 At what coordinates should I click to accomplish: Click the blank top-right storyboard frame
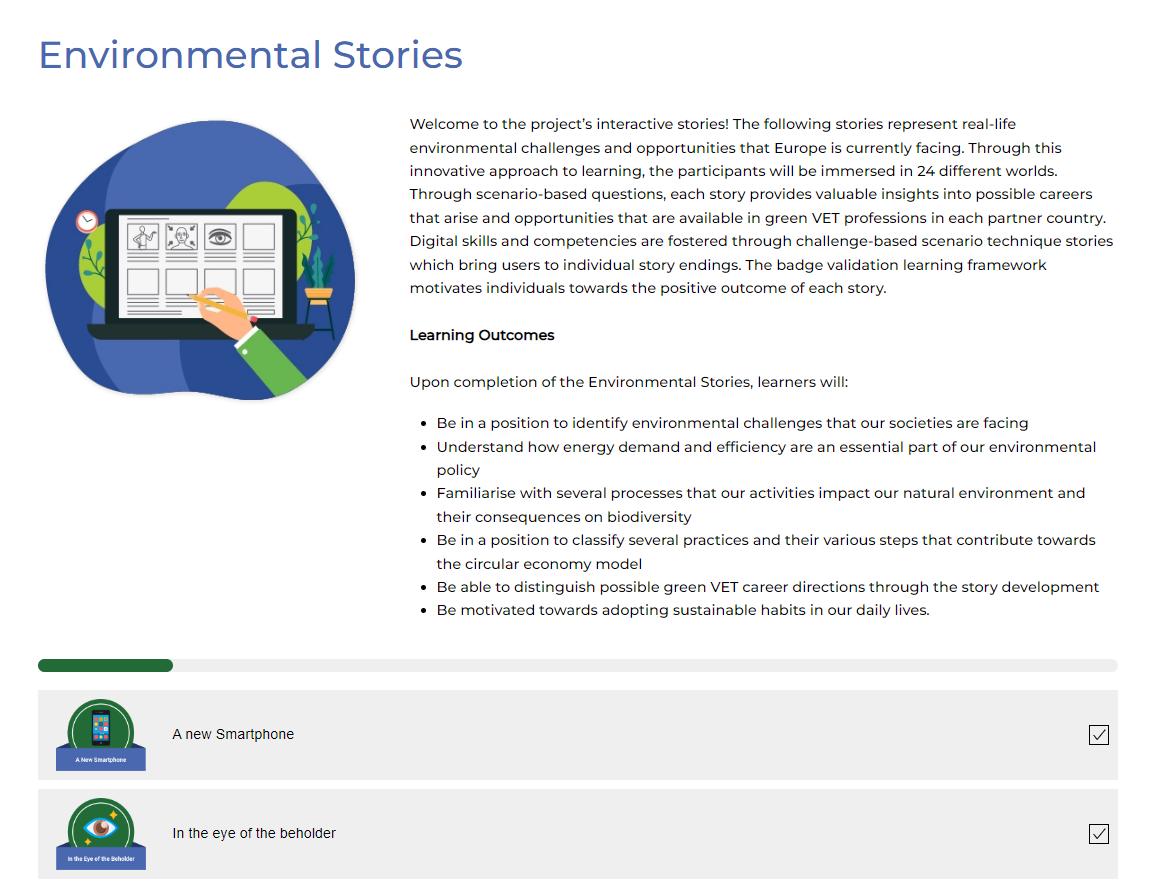click(x=258, y=237)
